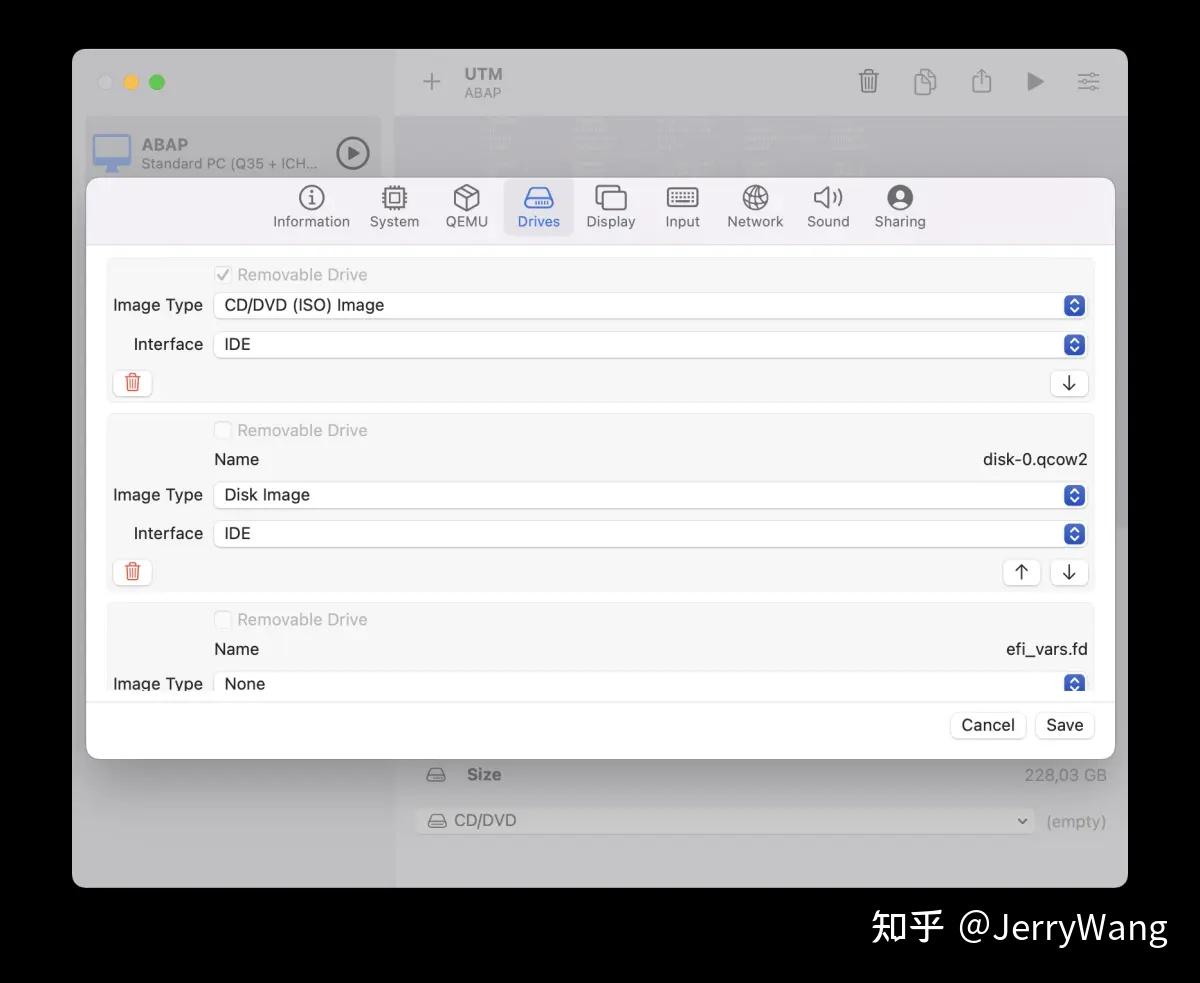The width and height of the screenshot is (1200, 983).
Task: Select the ABAP VM entry in sidebar
Action: pos(200,152)
